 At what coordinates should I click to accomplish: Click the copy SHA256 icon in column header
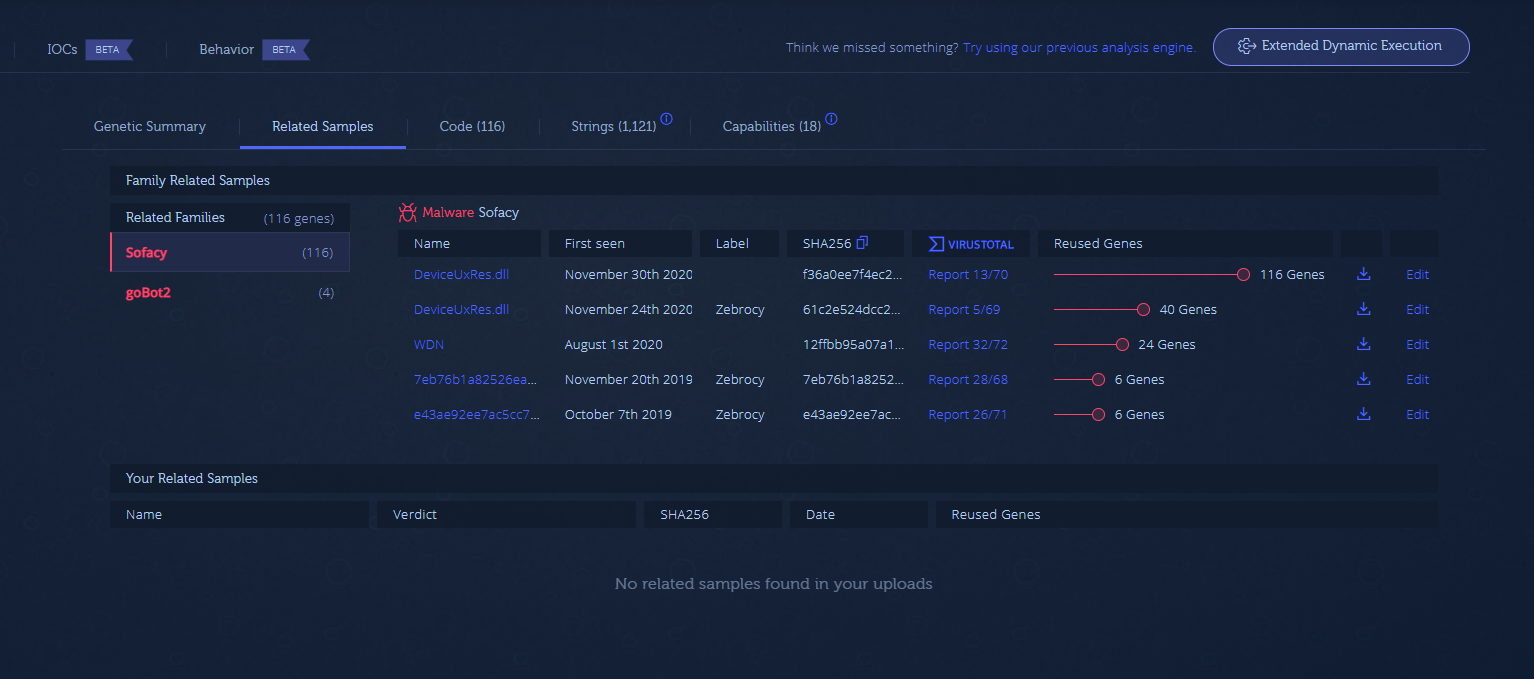tap(862, 243)
